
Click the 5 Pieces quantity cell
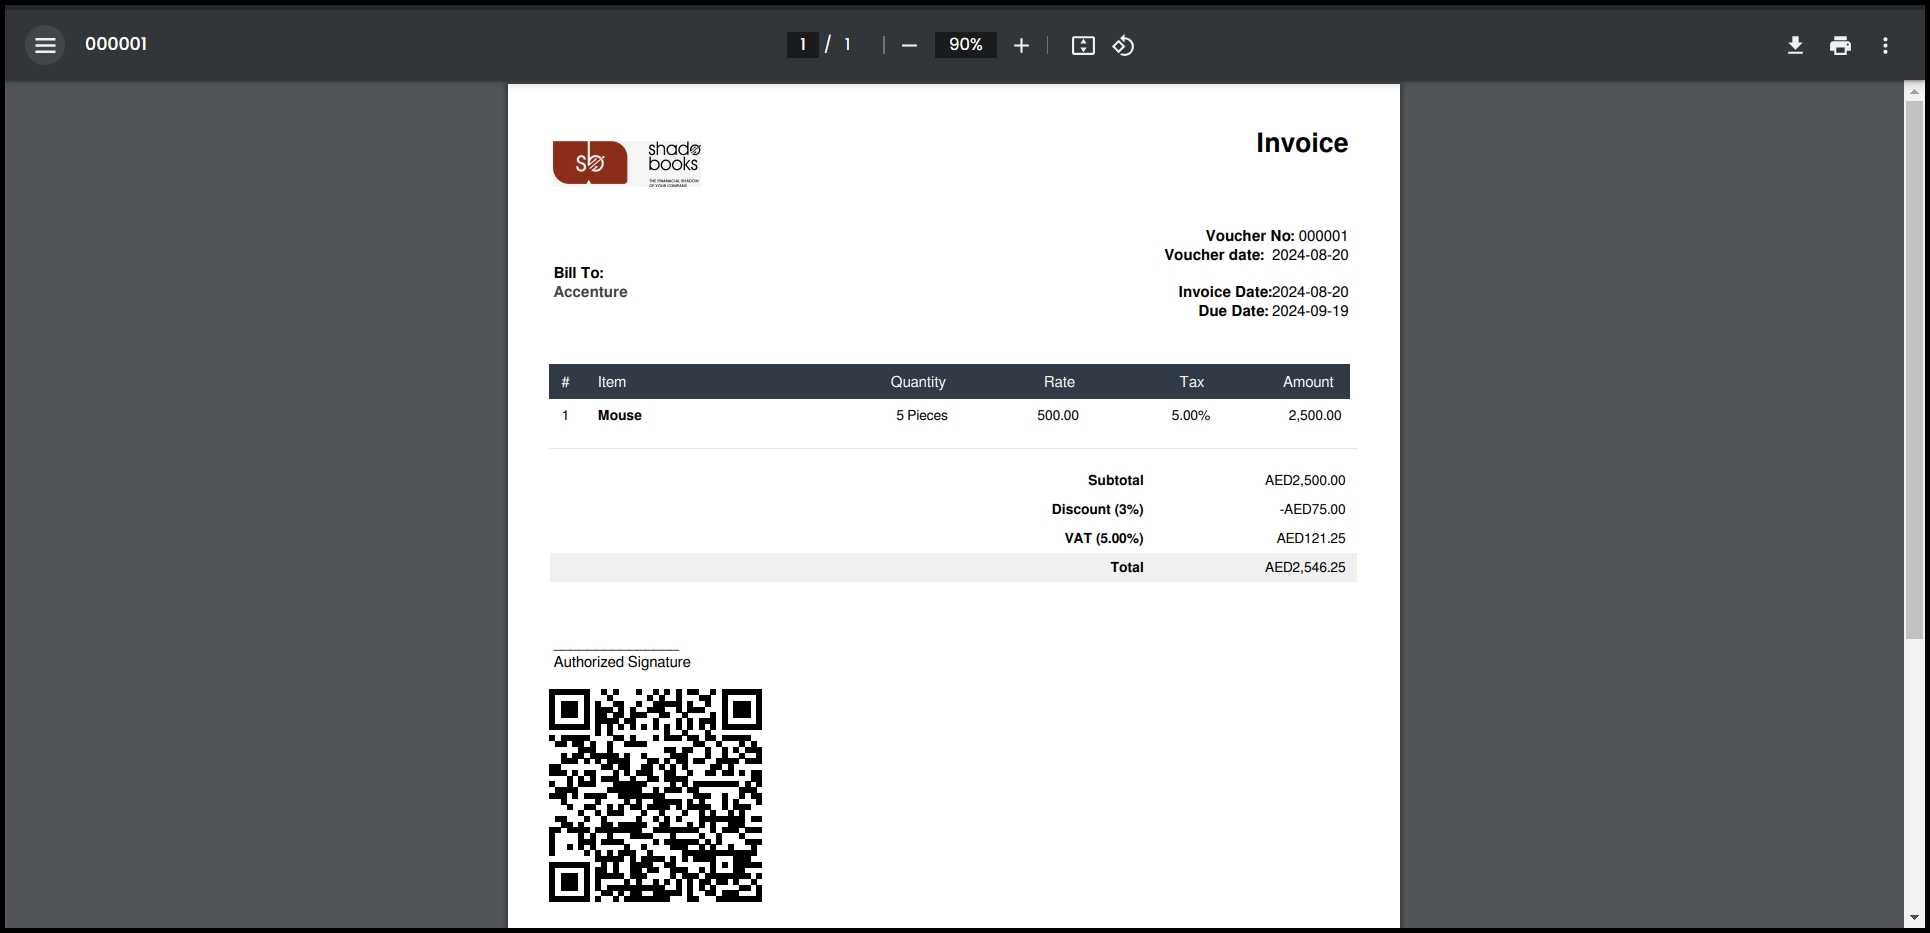pos(922,415)
